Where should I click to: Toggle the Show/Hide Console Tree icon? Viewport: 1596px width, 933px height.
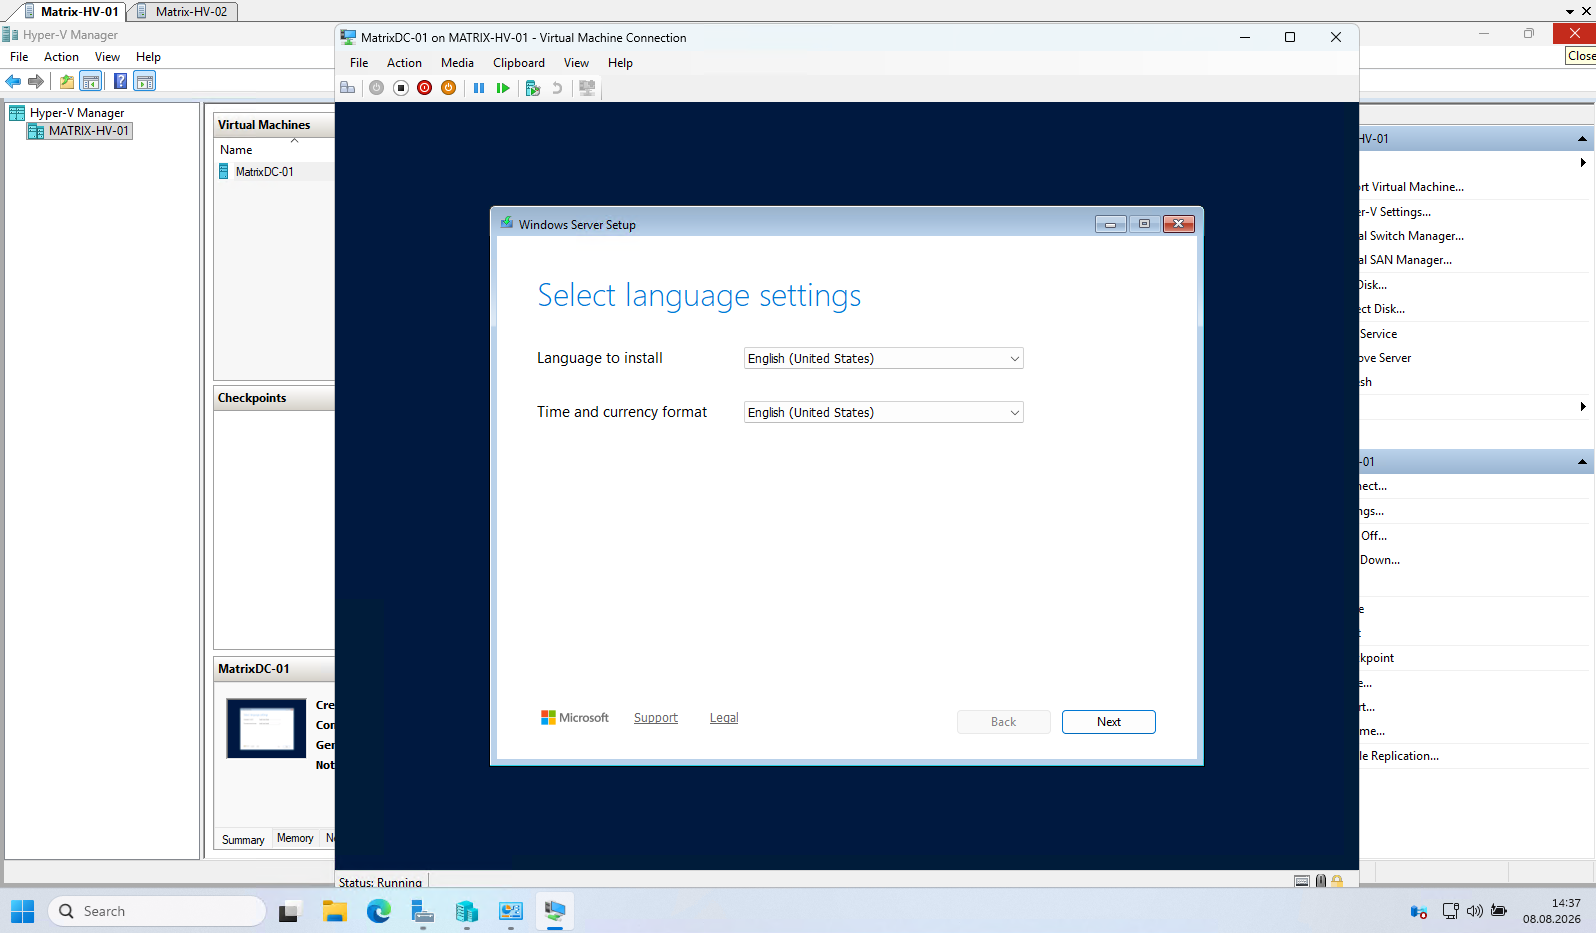[x=90, y=81]
